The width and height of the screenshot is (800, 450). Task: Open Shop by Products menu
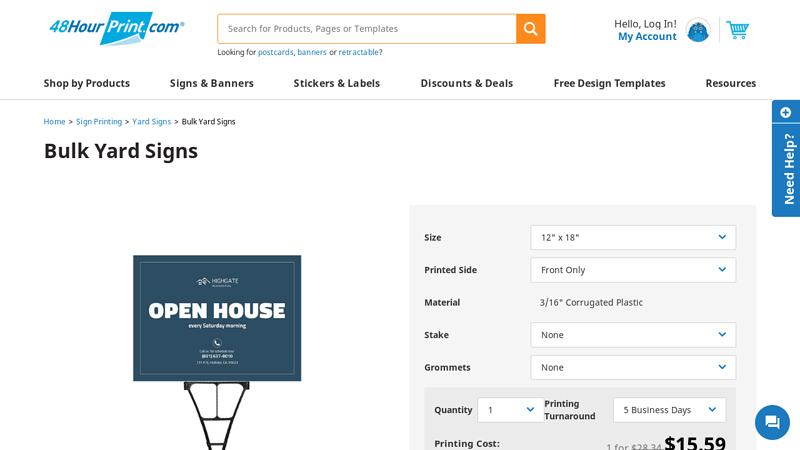[x=87, y=83]
